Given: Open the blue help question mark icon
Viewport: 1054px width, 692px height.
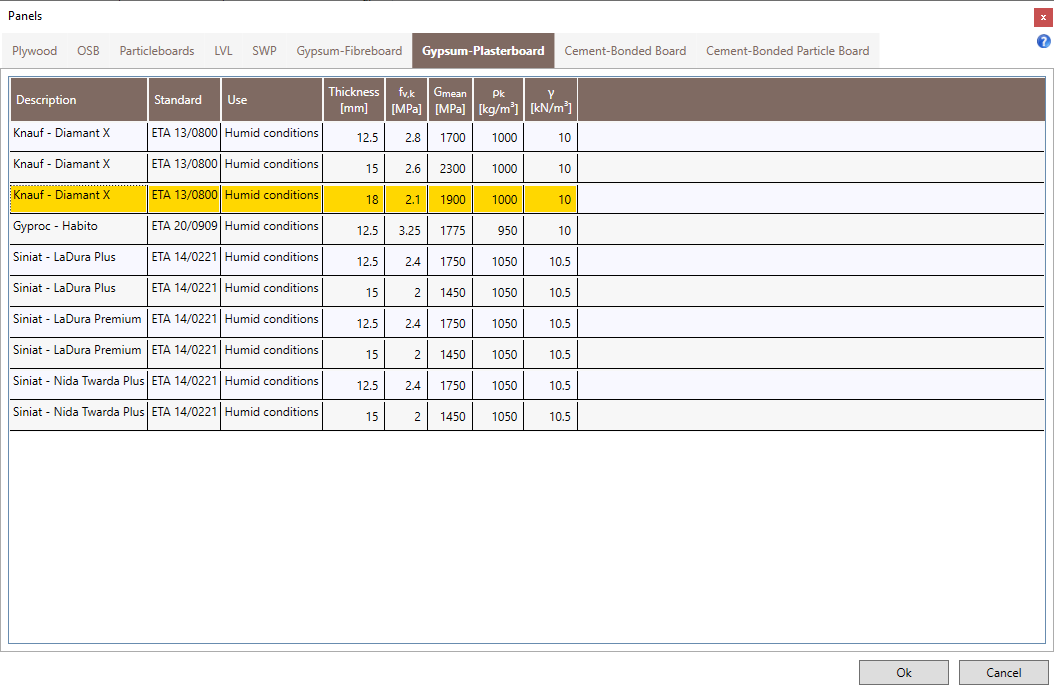Looking at the screenshot, I should [1043, 42].
